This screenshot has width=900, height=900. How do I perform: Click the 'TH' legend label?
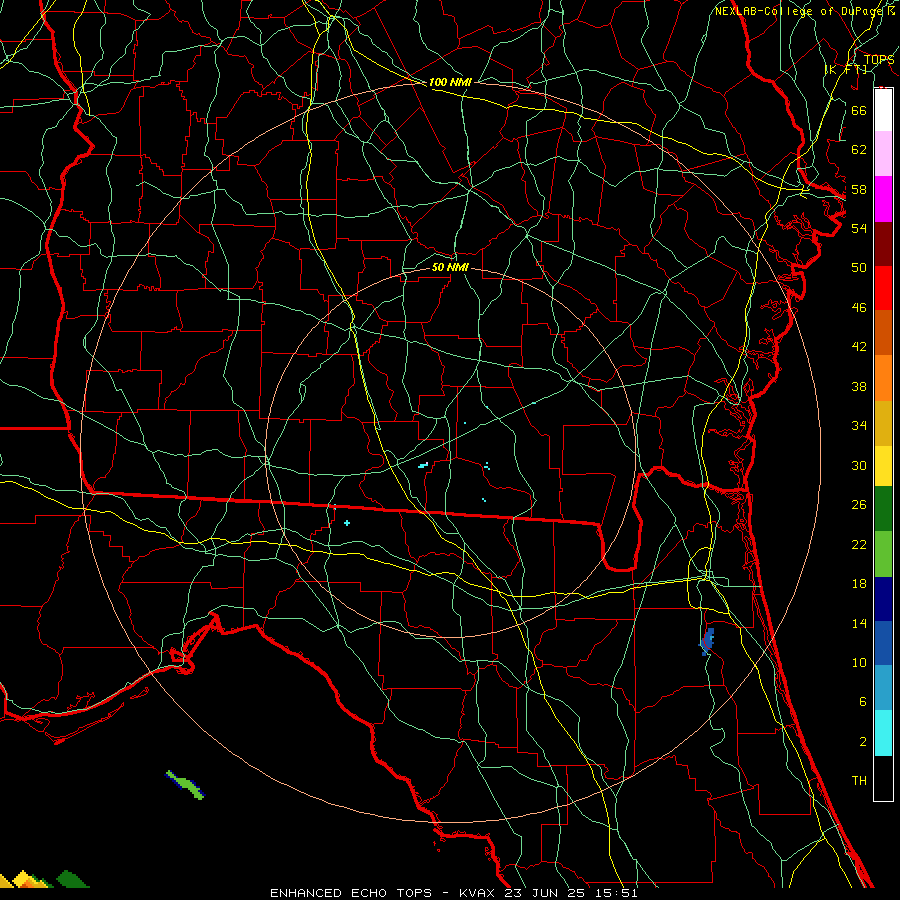(859, 781)
